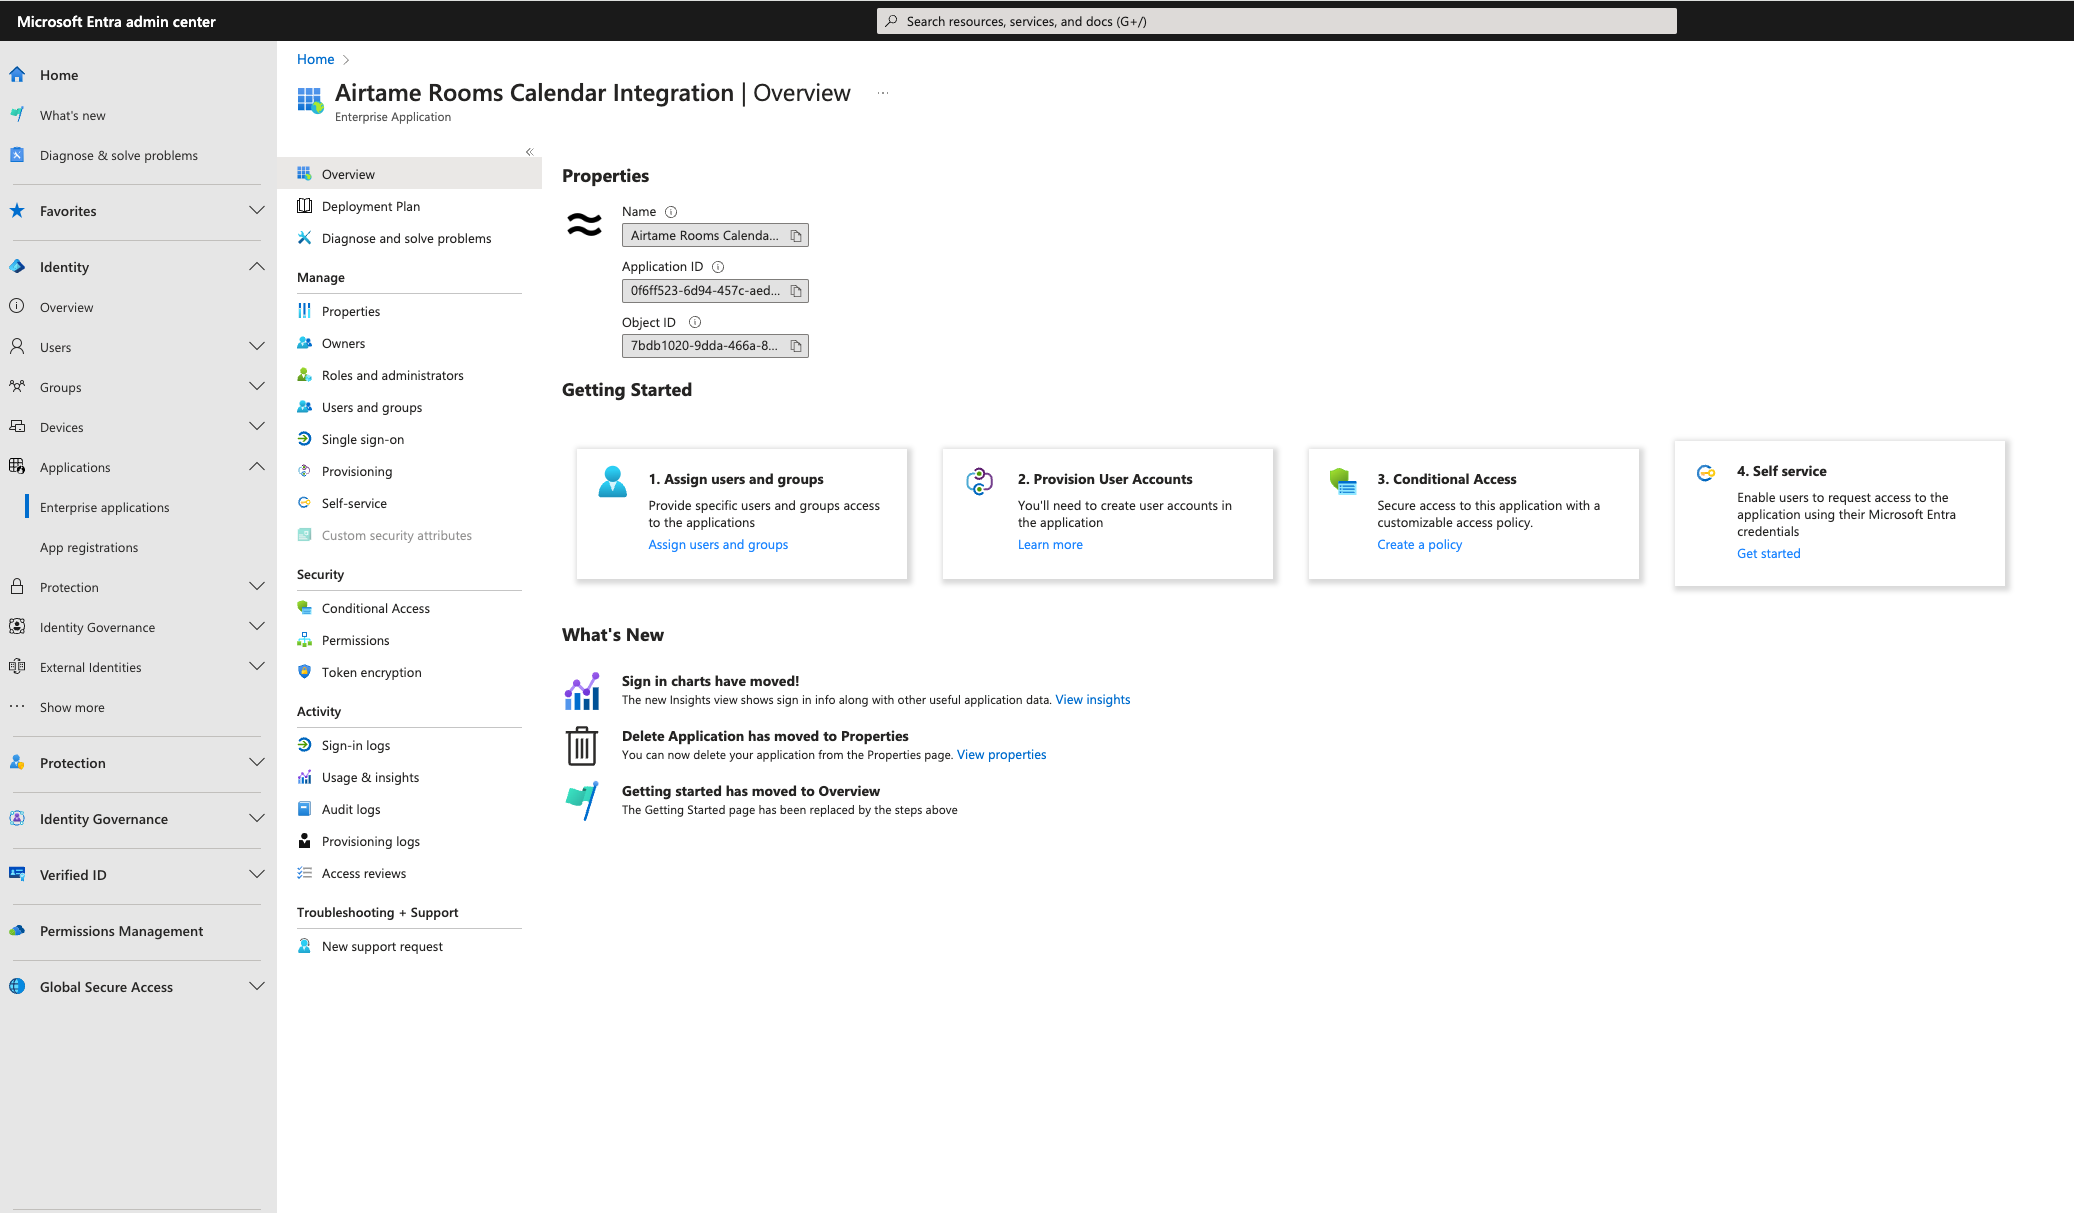This screenshot has height=1213, width=2074.
Task: Collapse the Identity section
Action: coord(257,267)
